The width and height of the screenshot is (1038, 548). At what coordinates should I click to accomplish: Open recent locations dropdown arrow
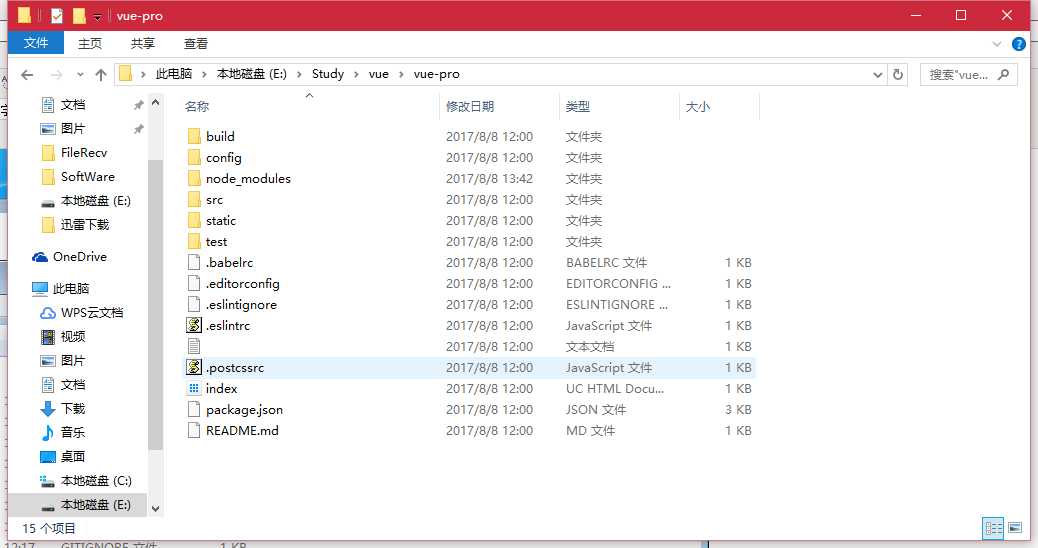coord(80,75)
